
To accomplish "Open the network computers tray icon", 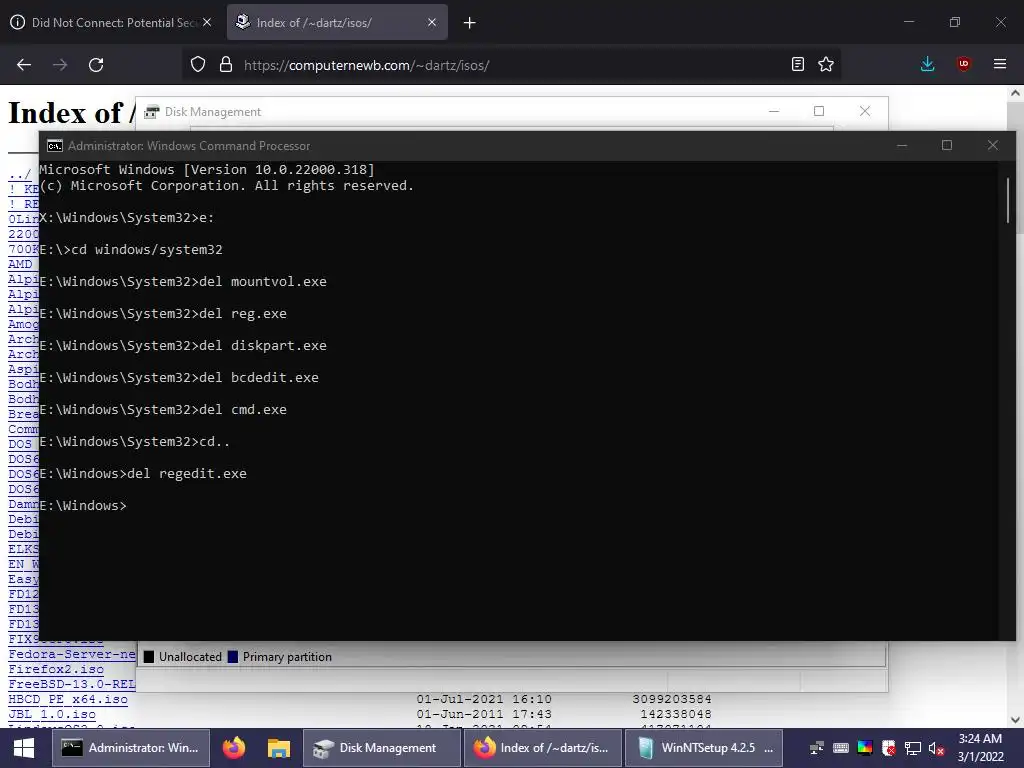I will [816, 748].
